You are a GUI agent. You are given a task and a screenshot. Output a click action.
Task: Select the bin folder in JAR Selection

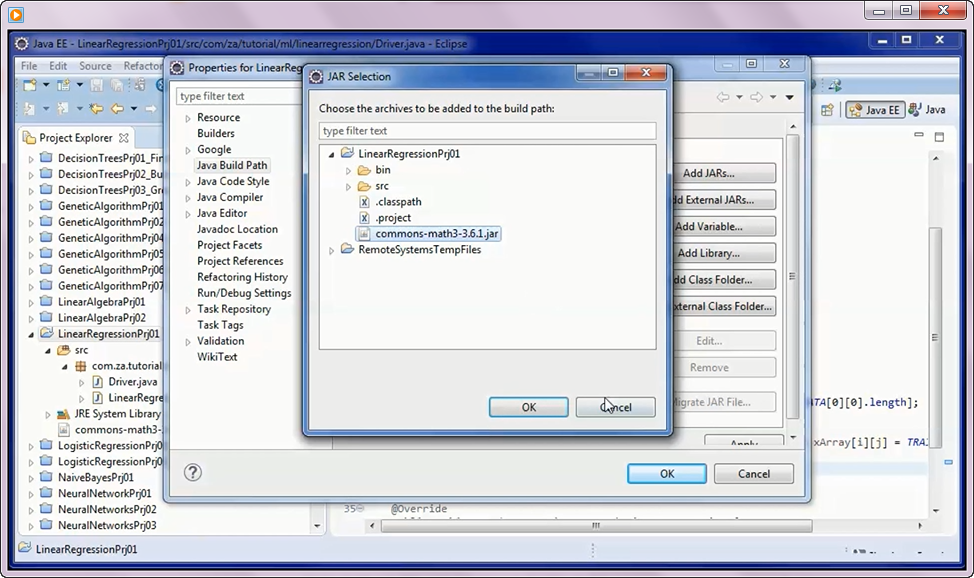point(374,170)
